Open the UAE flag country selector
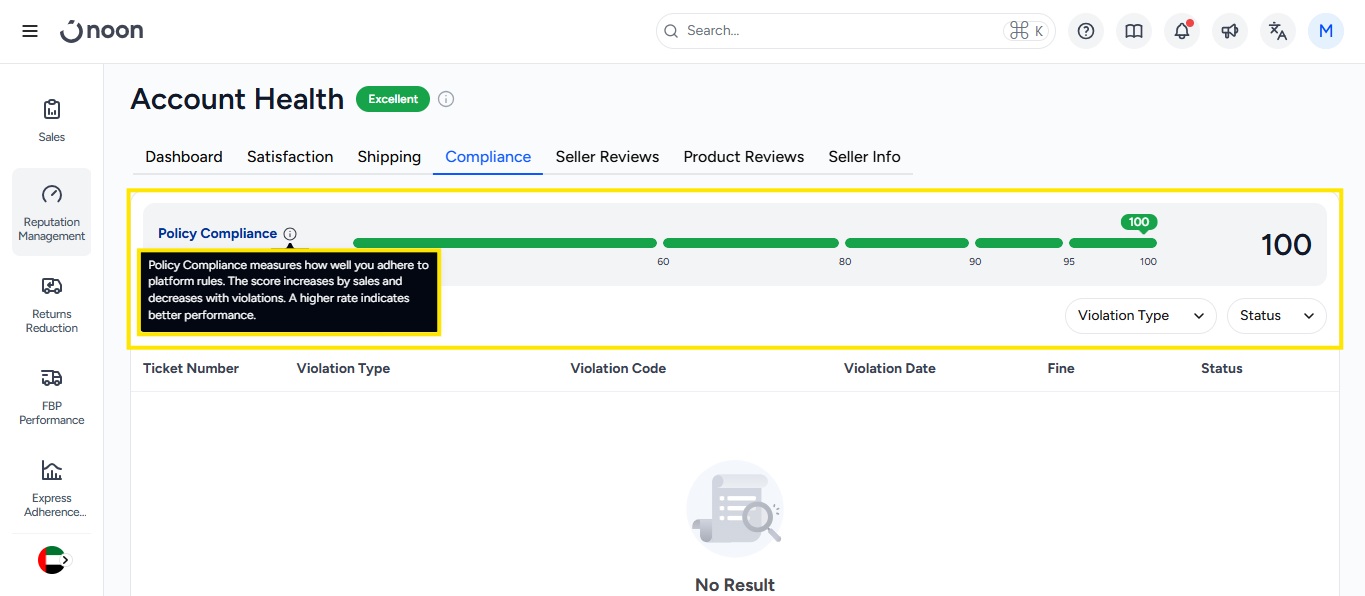Image resolution: width=1365 pixels, height=596 pixels. (x=52, y=560)
